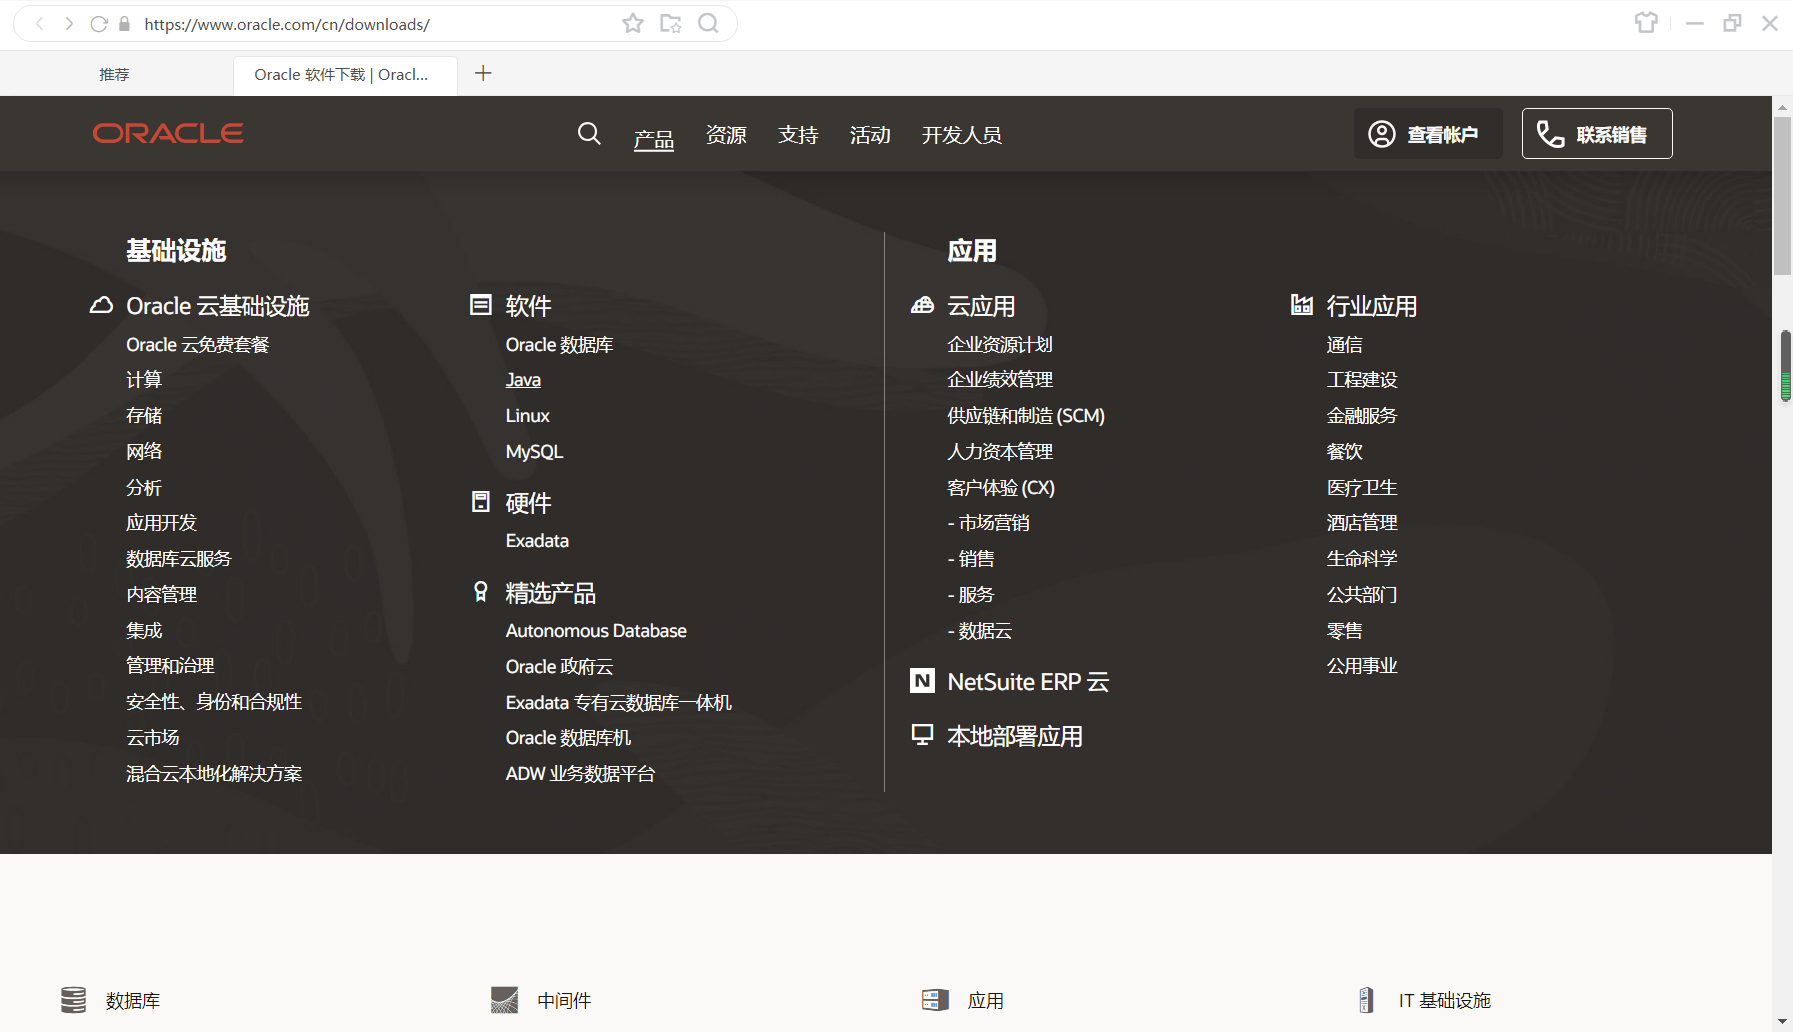Open the 资源 navigation menu
The image size is (1793, 1033).
coord(726,135)
